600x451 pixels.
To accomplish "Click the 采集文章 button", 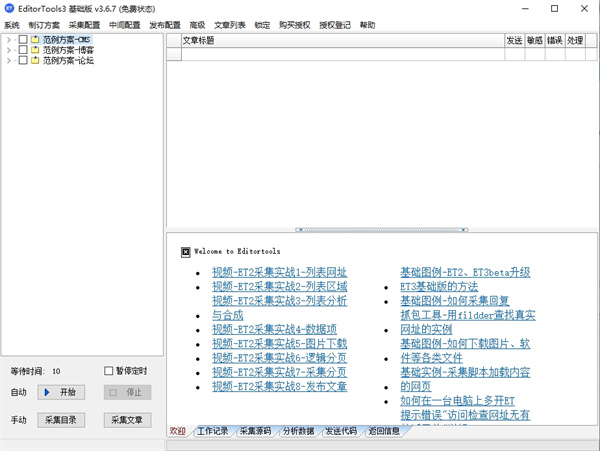I will [x=127, y=420].
